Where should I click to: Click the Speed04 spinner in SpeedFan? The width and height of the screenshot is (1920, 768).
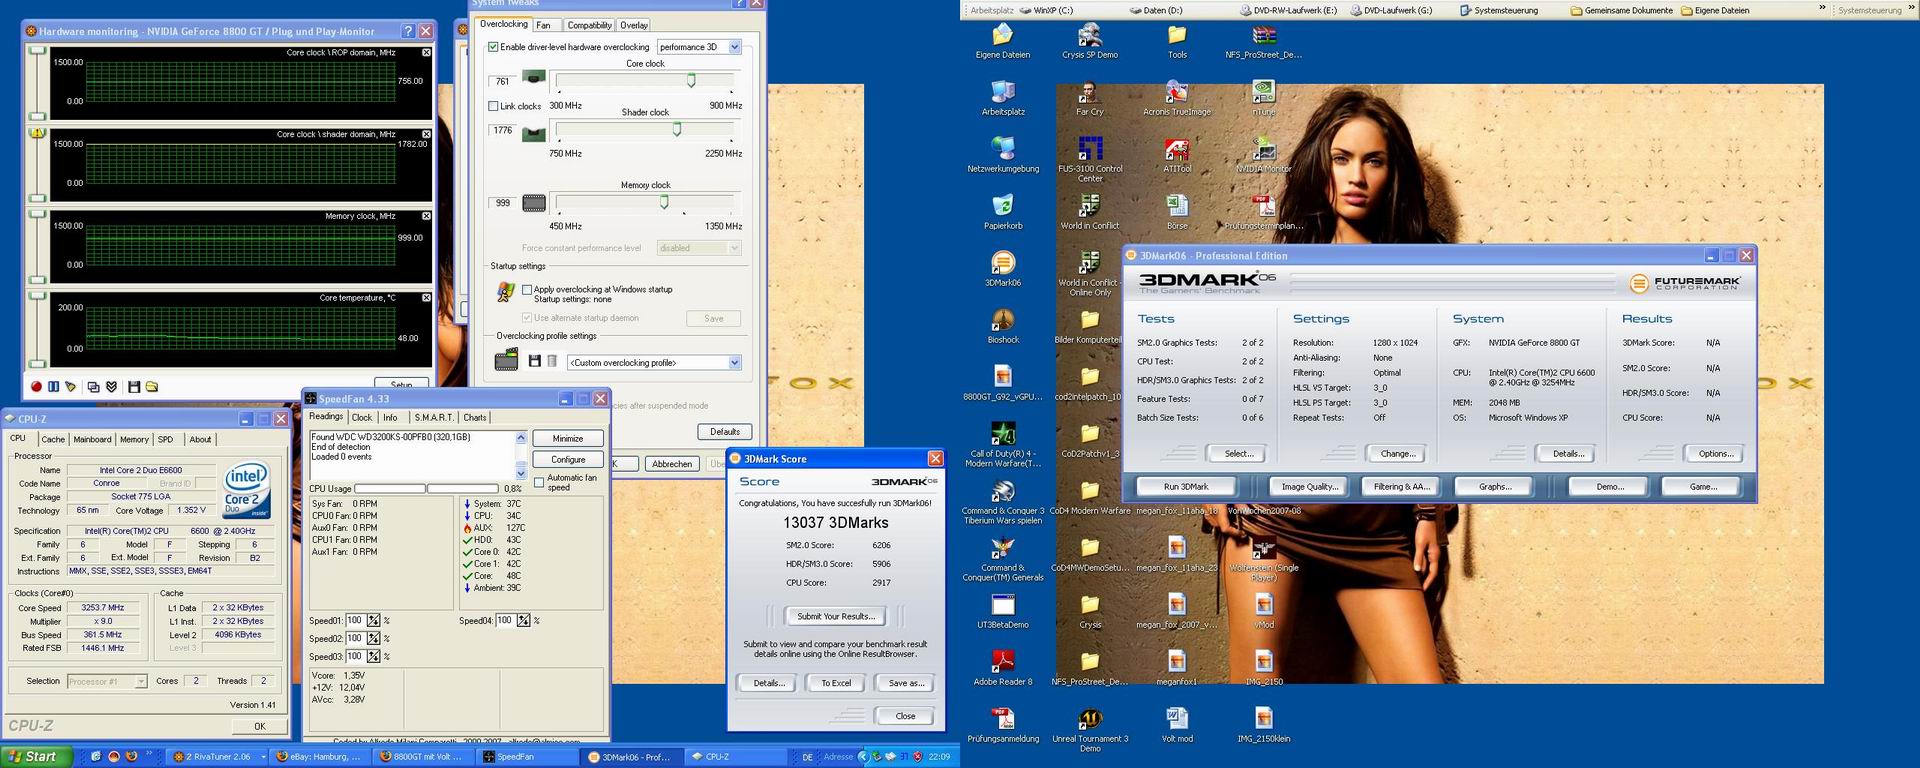point(524,620)
